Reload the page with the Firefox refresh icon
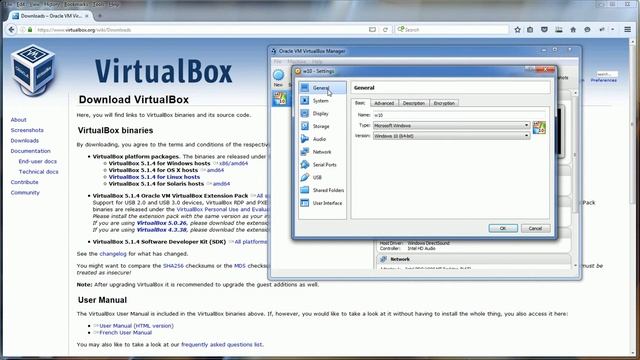 click(x=385, y=30)
